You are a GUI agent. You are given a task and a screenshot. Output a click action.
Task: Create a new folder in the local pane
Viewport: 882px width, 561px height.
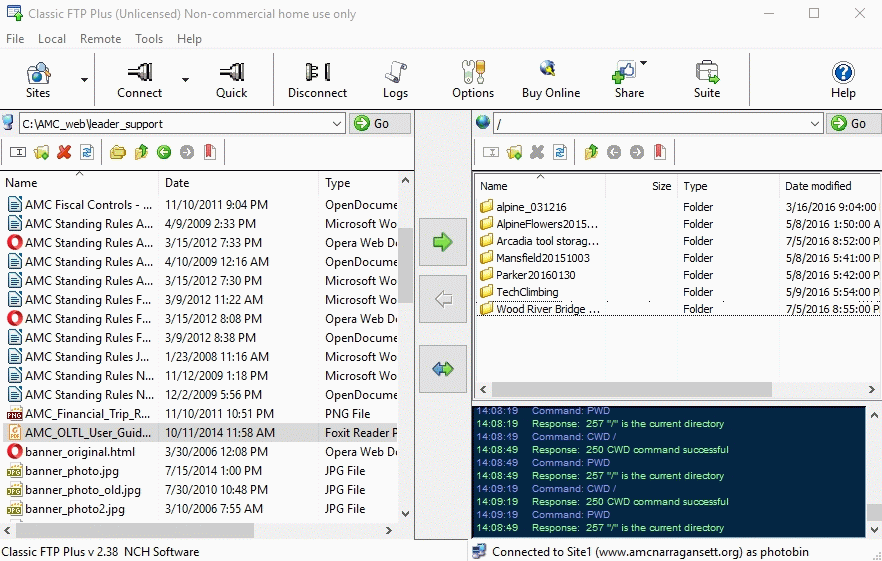click(x=41, y=152)
